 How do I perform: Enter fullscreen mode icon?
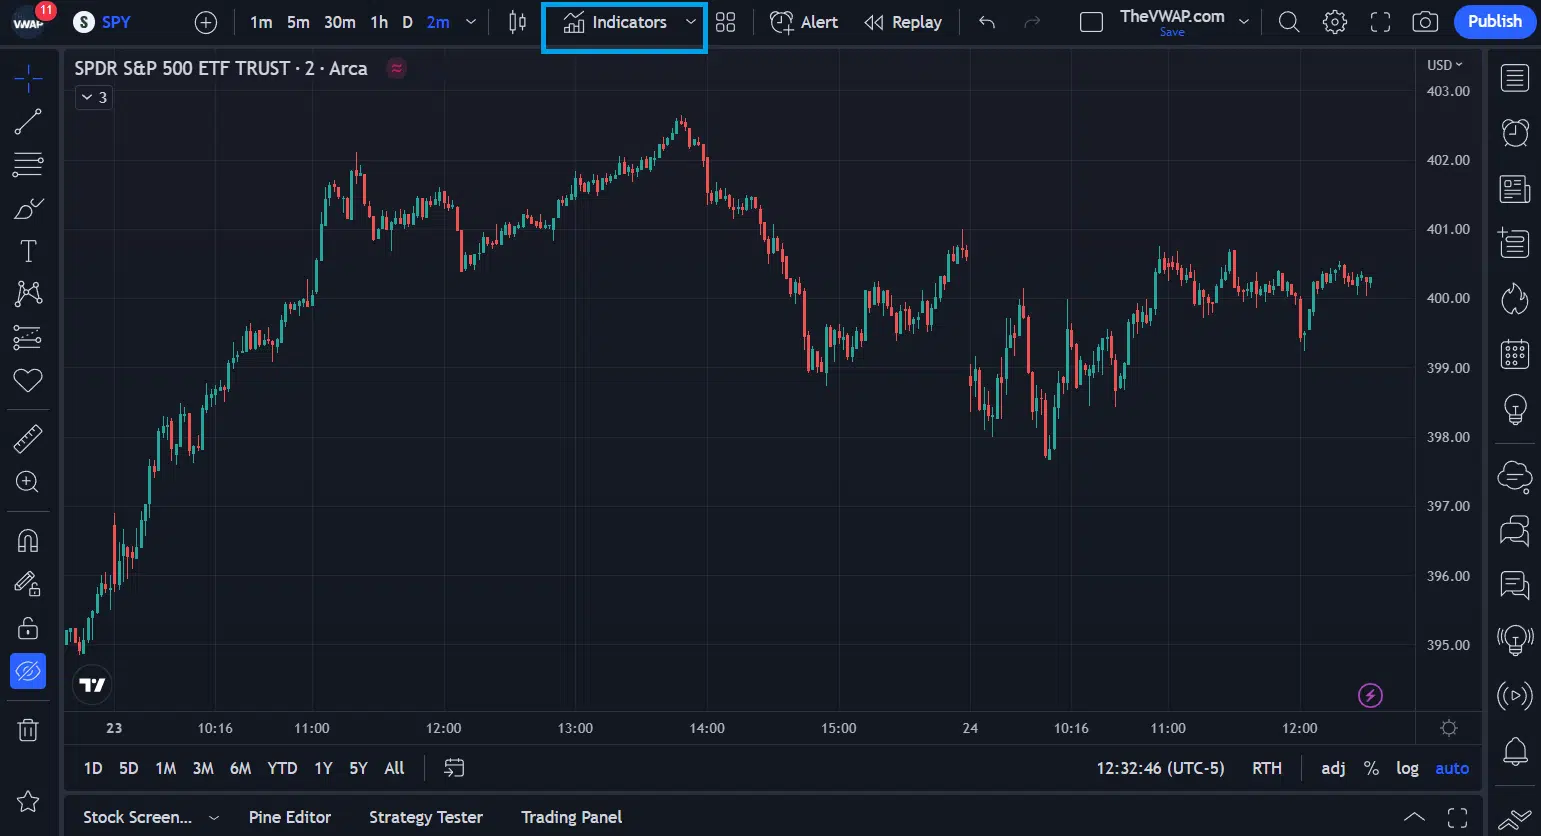point(1380,22)
